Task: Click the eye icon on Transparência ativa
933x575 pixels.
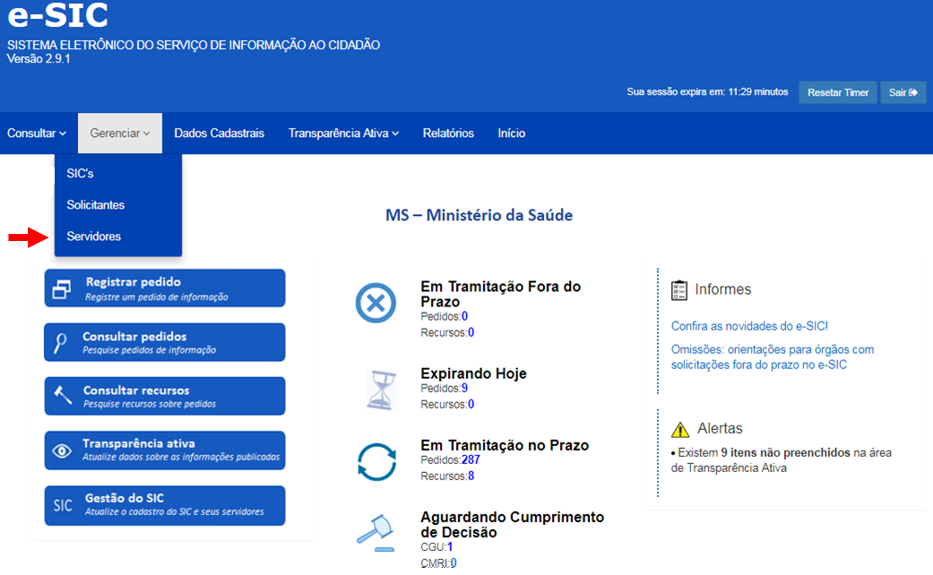Action: pyautogui.click(x=62, y=451)
